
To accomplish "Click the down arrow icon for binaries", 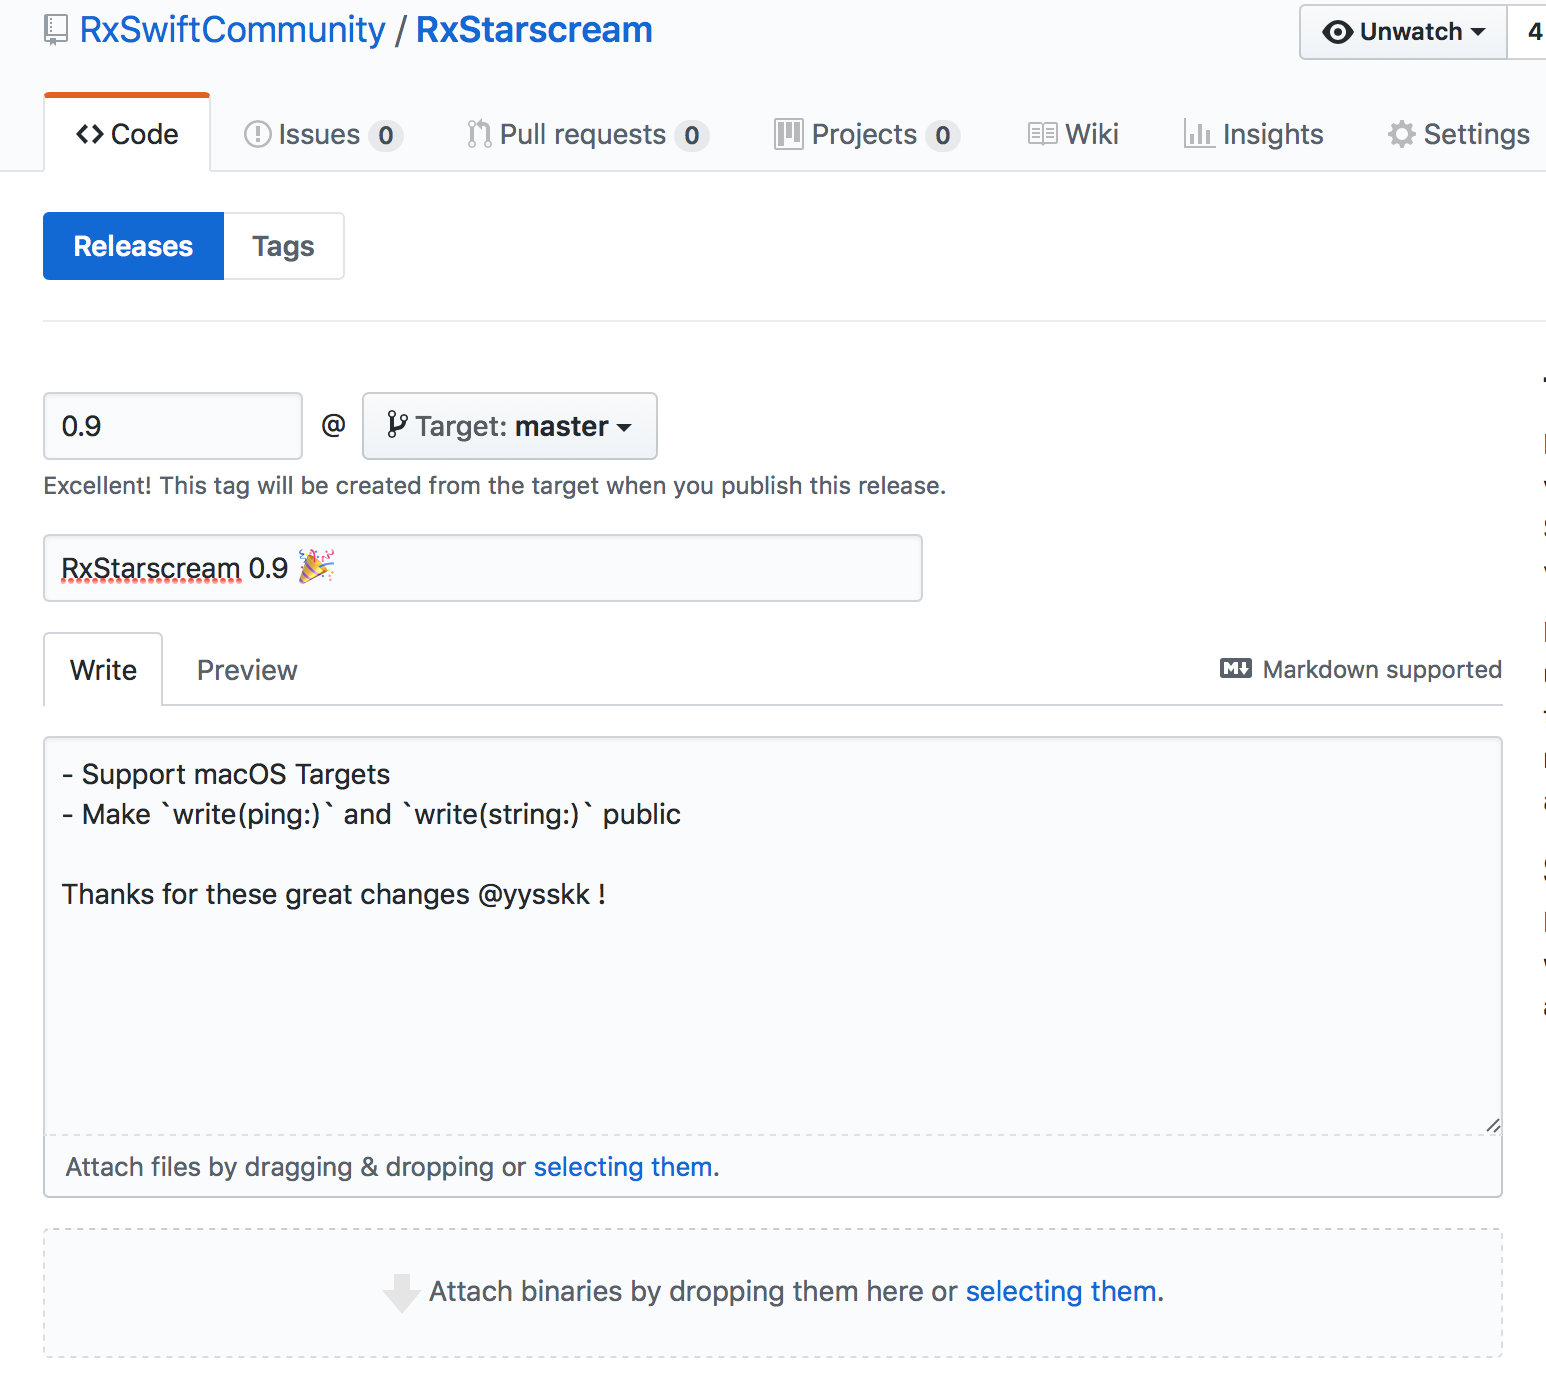I will (x=401, y=1293).
